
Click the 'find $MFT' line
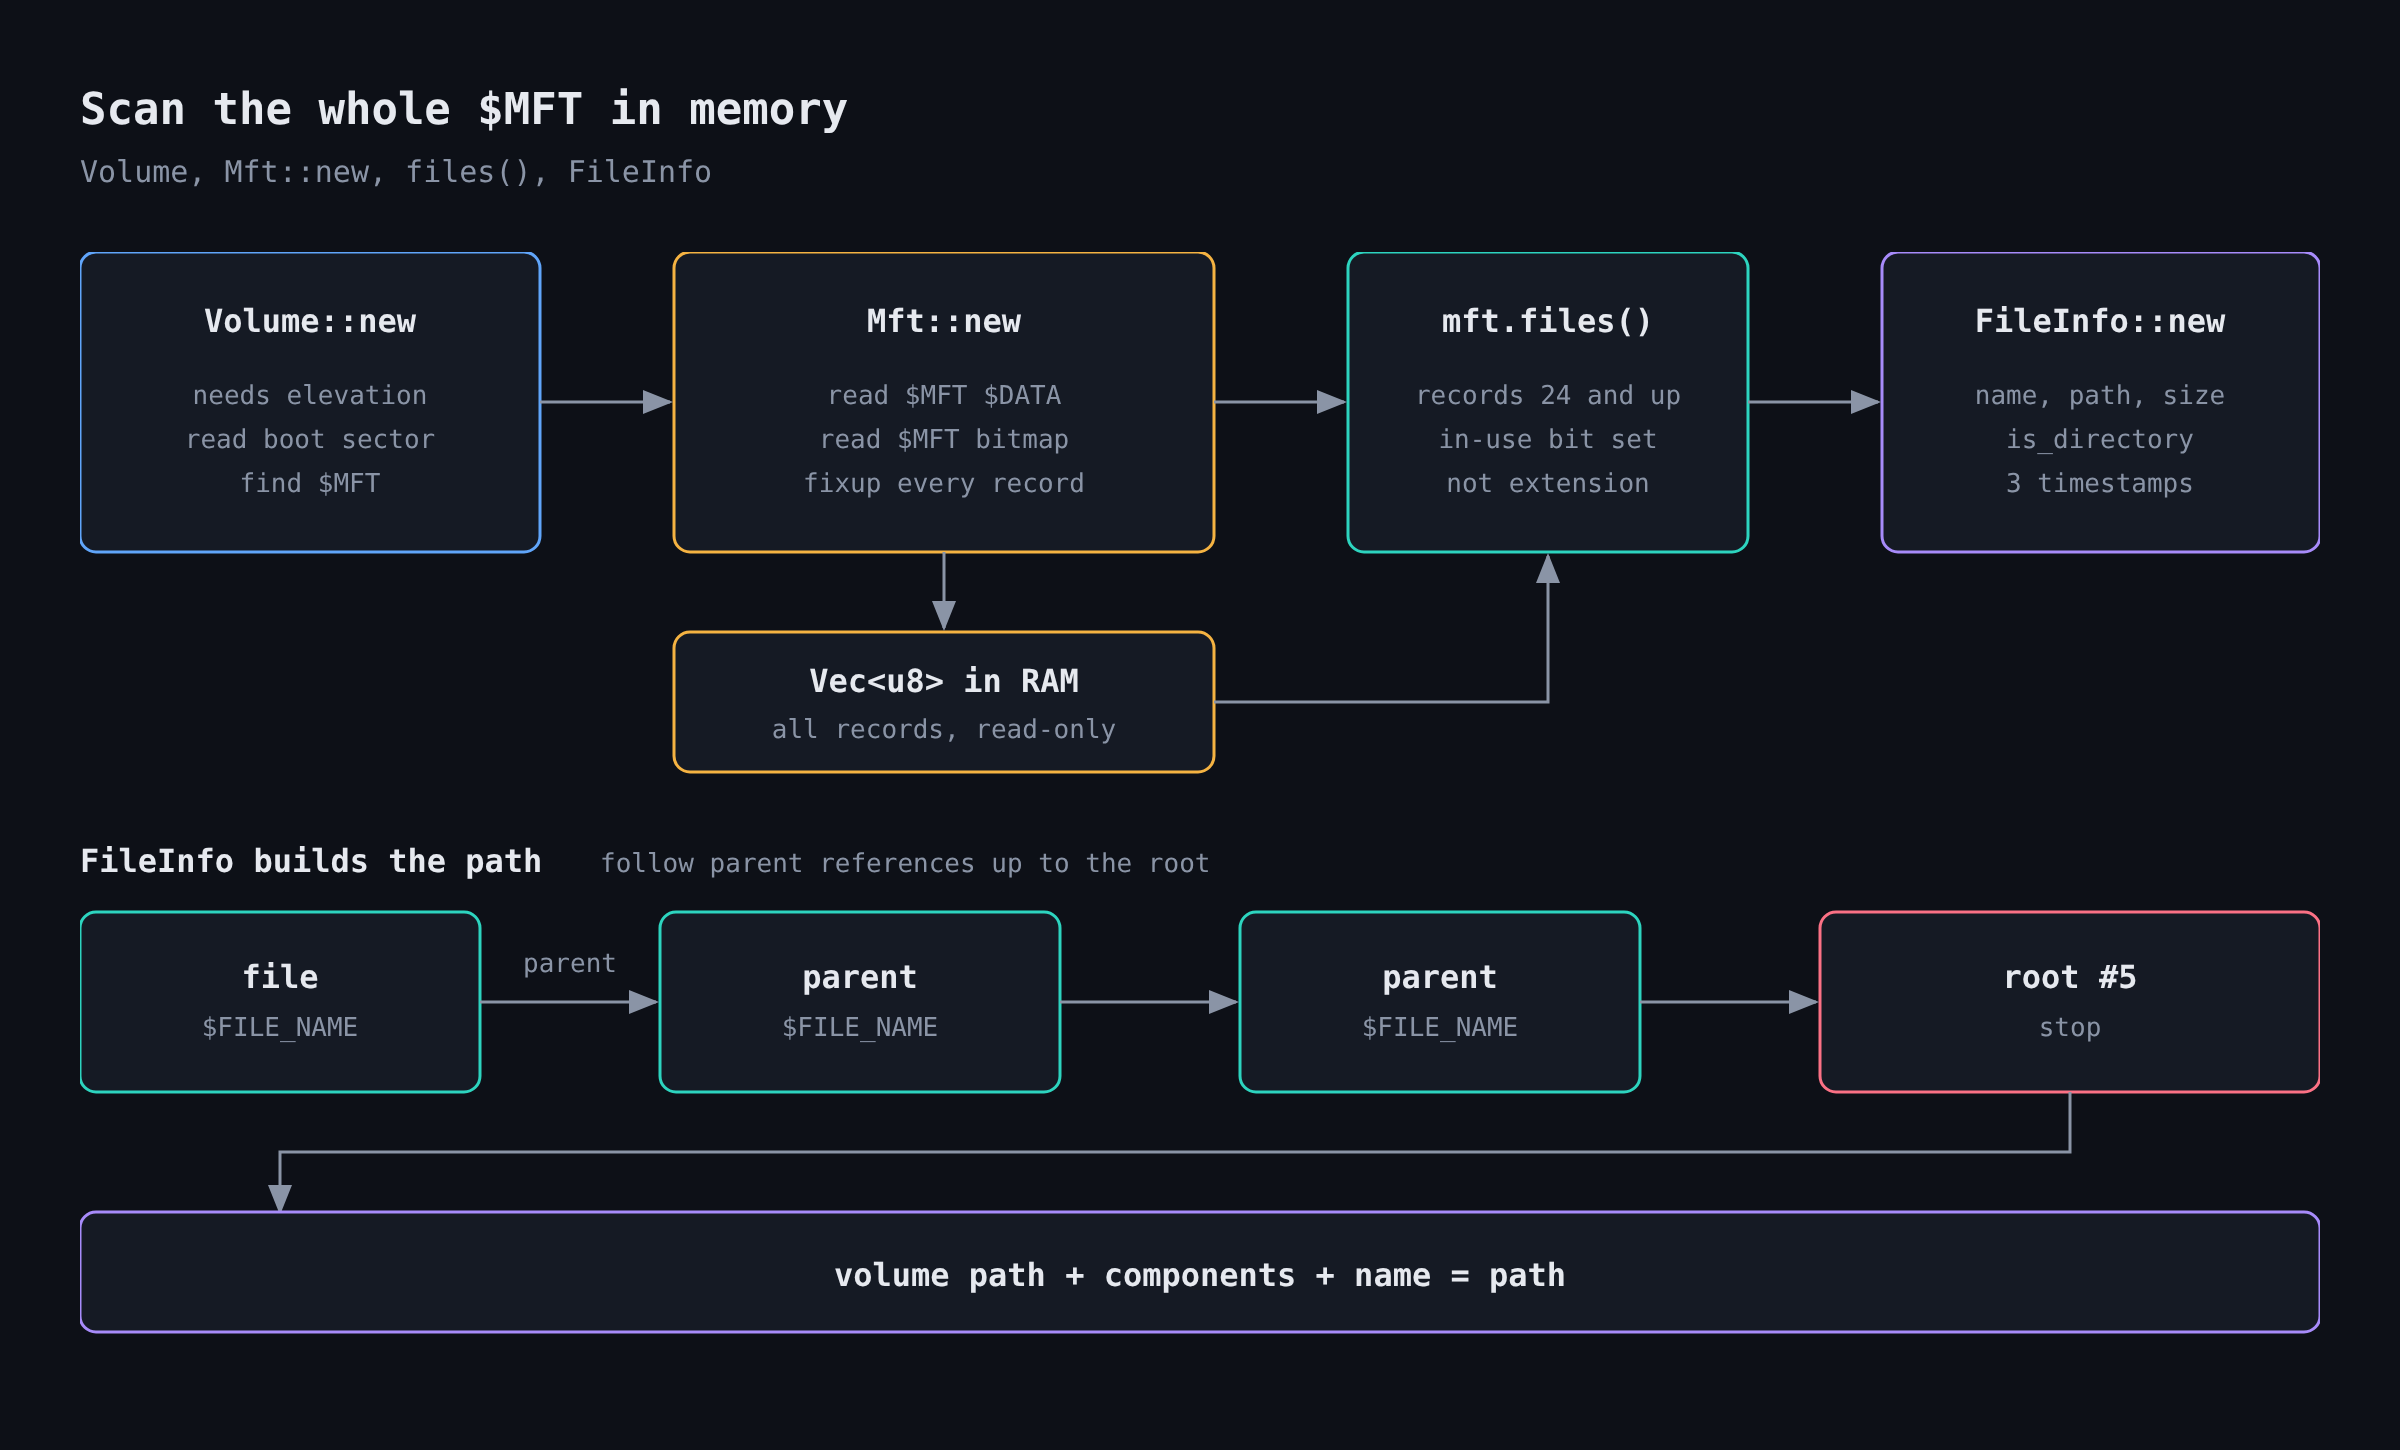click(x=310, y=483)
